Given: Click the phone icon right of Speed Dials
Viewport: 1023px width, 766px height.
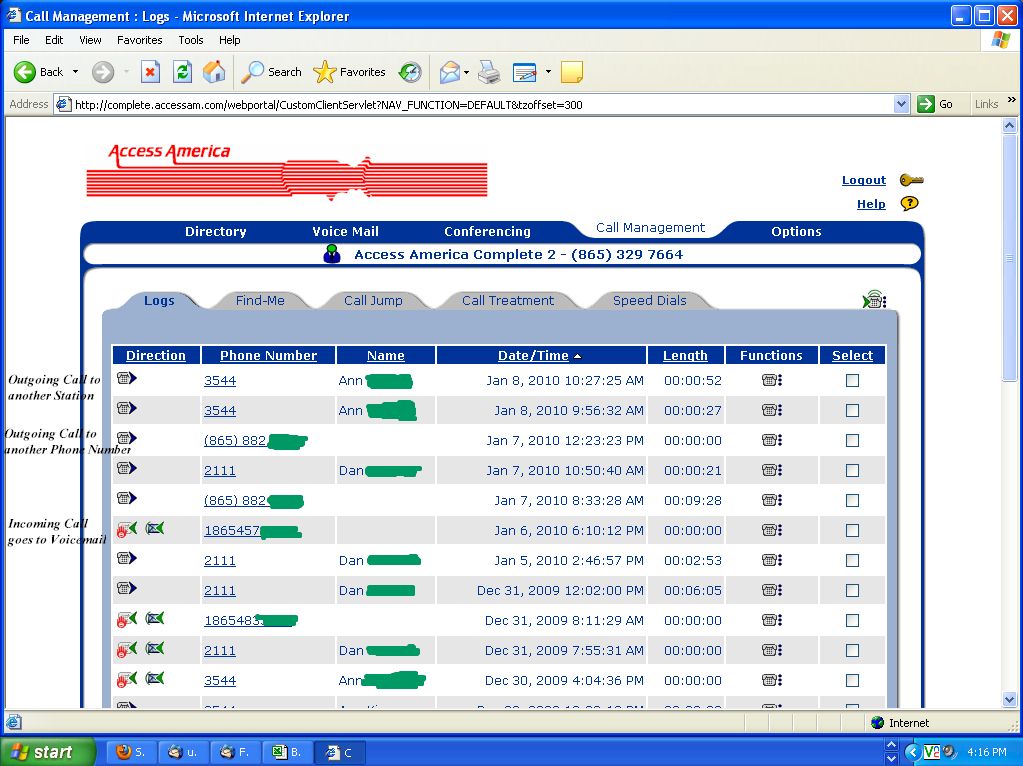Looking at the screenshot, I should (x=874, y=300).
